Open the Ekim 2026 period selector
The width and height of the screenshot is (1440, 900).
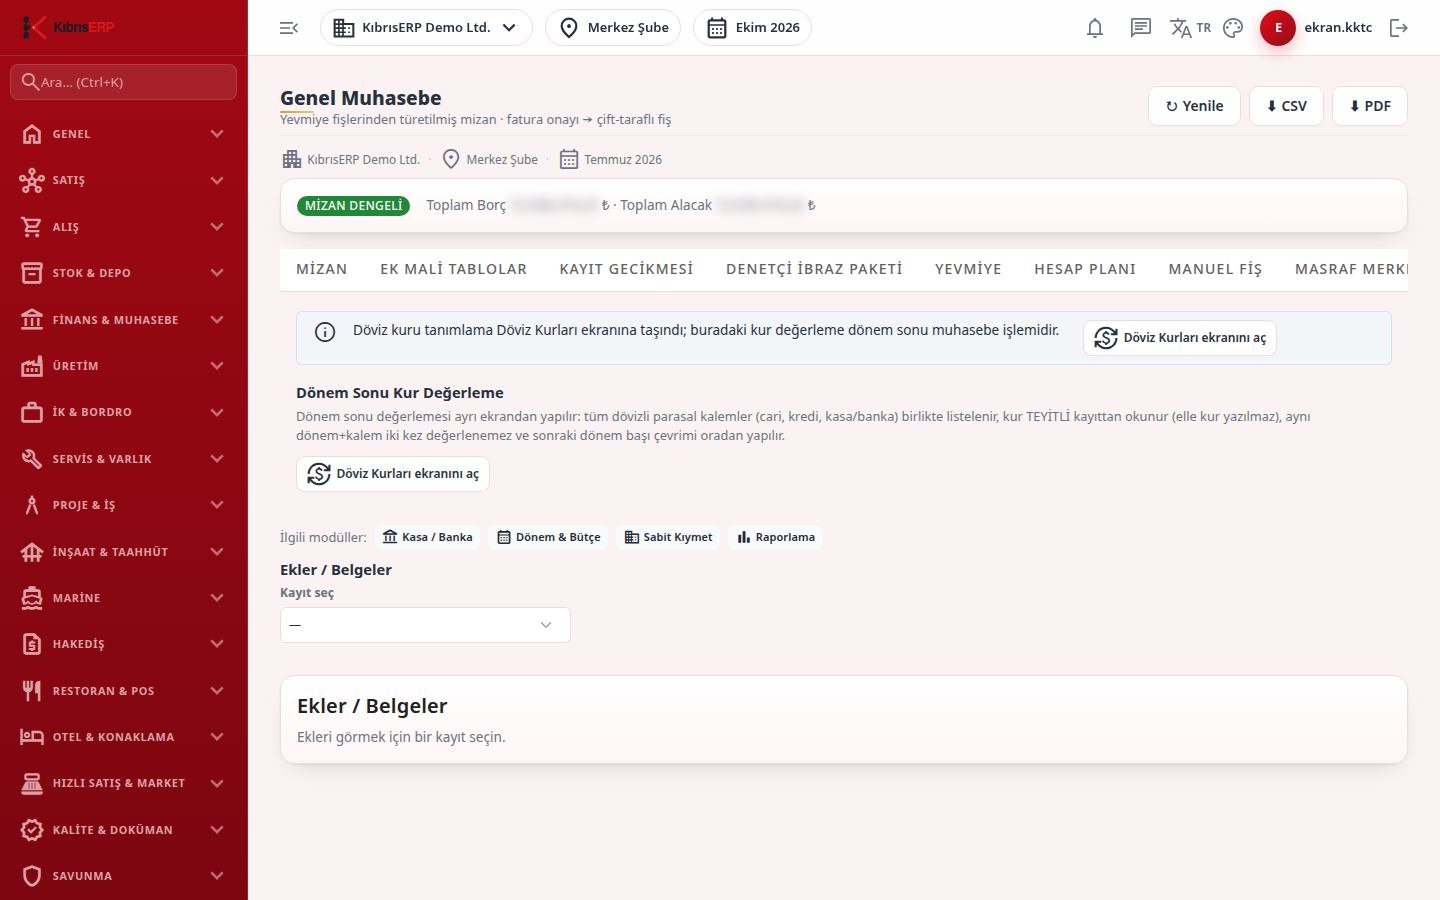pos(752,28)
